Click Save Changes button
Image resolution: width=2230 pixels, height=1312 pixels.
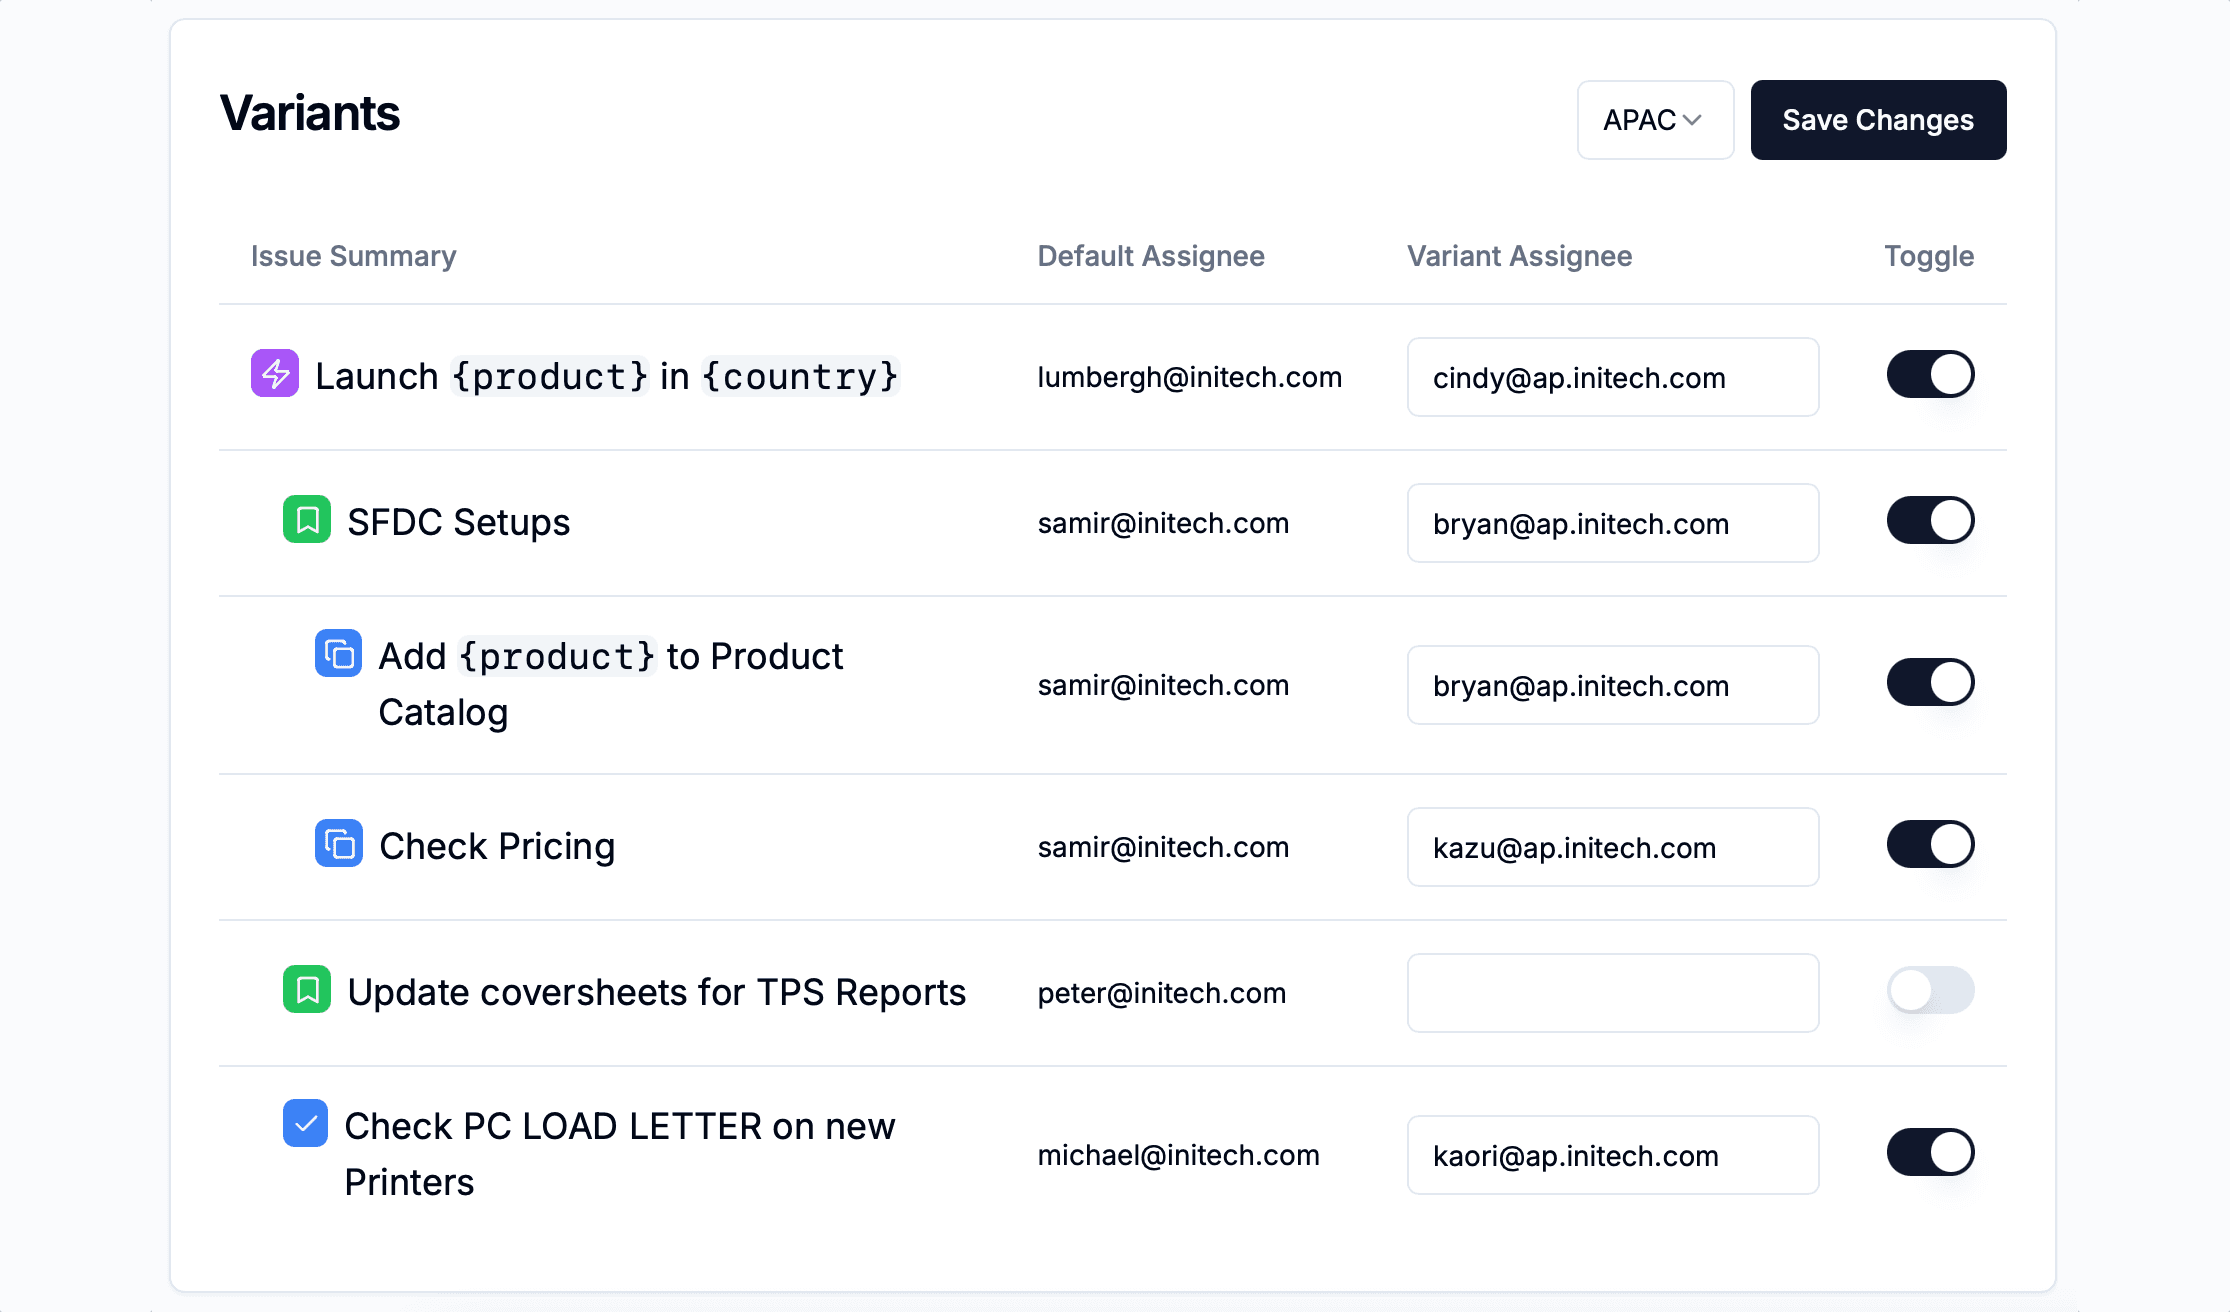[1877, 119]
